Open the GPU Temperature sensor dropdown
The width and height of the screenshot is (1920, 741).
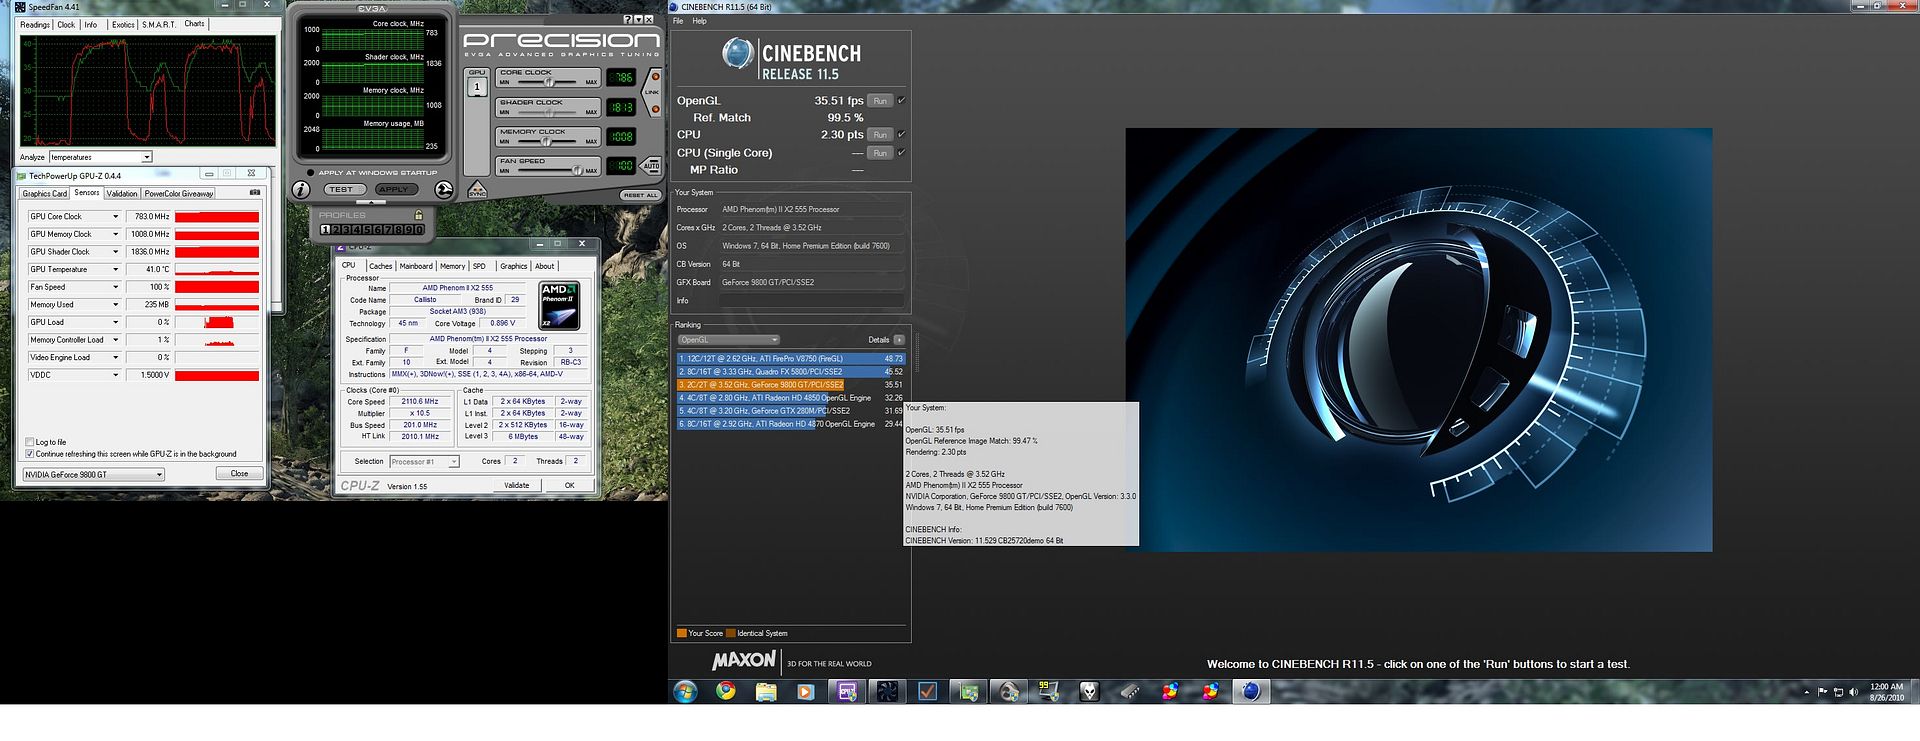coord(116,269)
